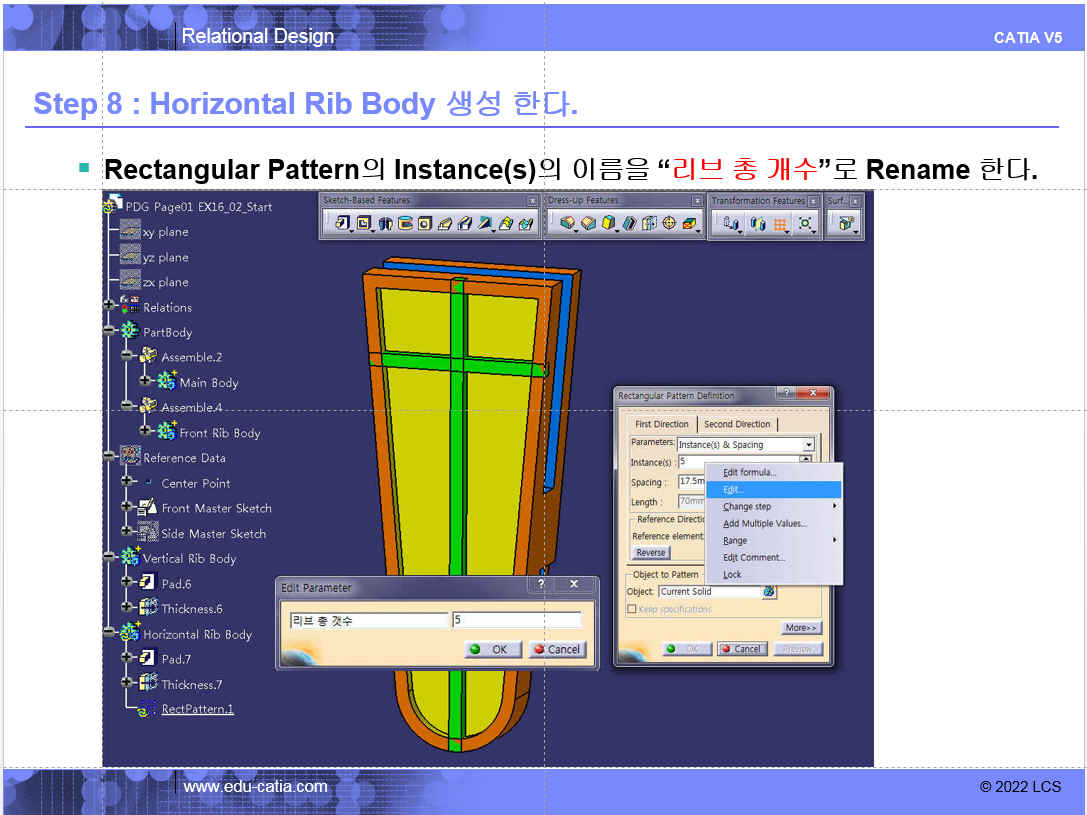The image size is (1087, 815).
Task: Toggle the Keep specifications checkbox
Action: pos(632,609)
